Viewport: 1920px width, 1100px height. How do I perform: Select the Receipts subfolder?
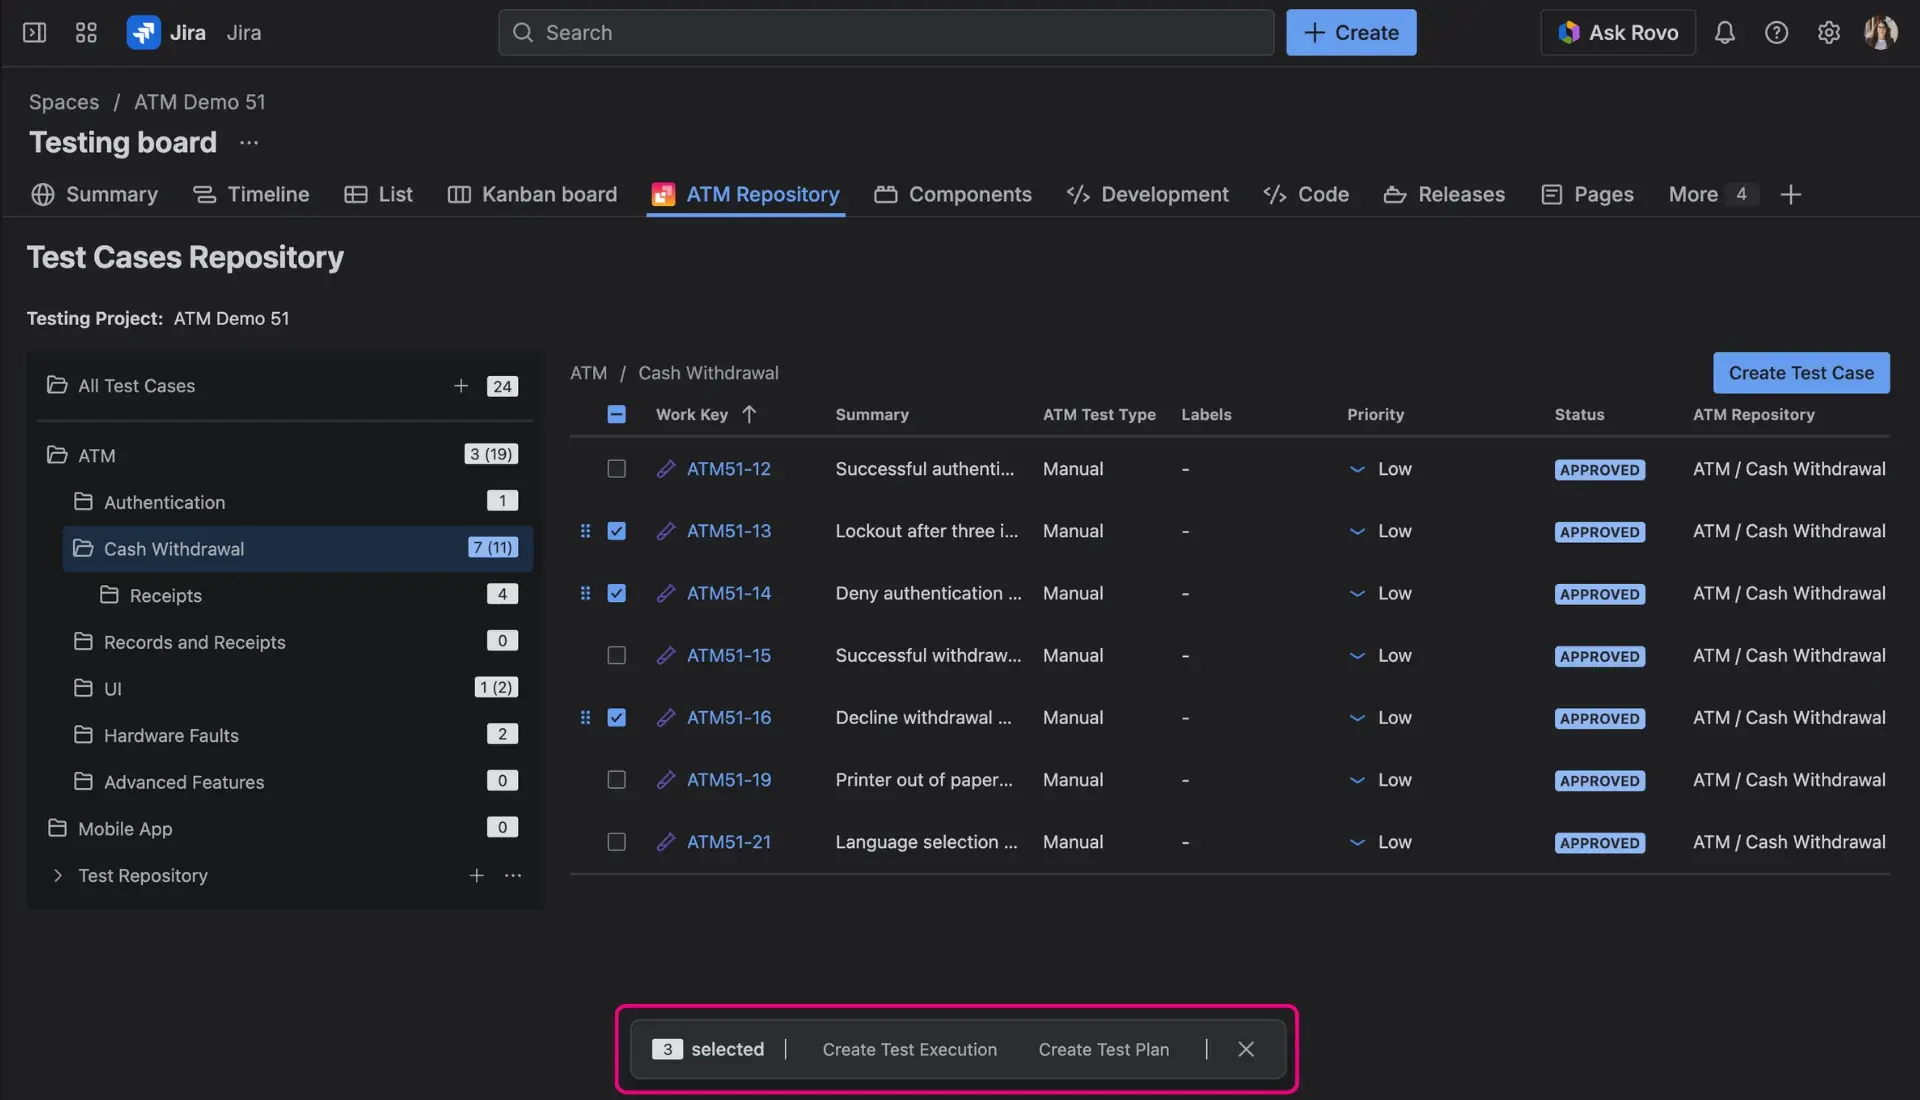310,595
